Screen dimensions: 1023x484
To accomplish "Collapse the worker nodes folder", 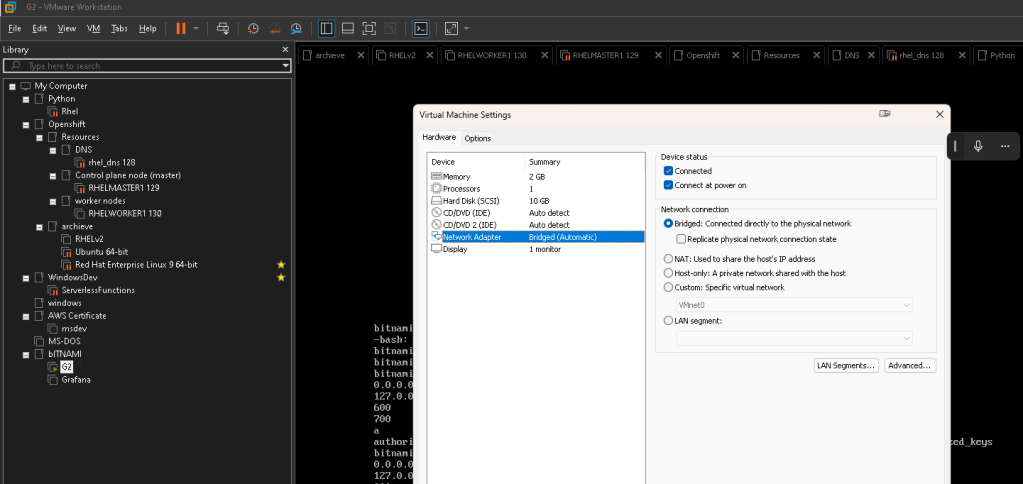I will coord(53,201).
